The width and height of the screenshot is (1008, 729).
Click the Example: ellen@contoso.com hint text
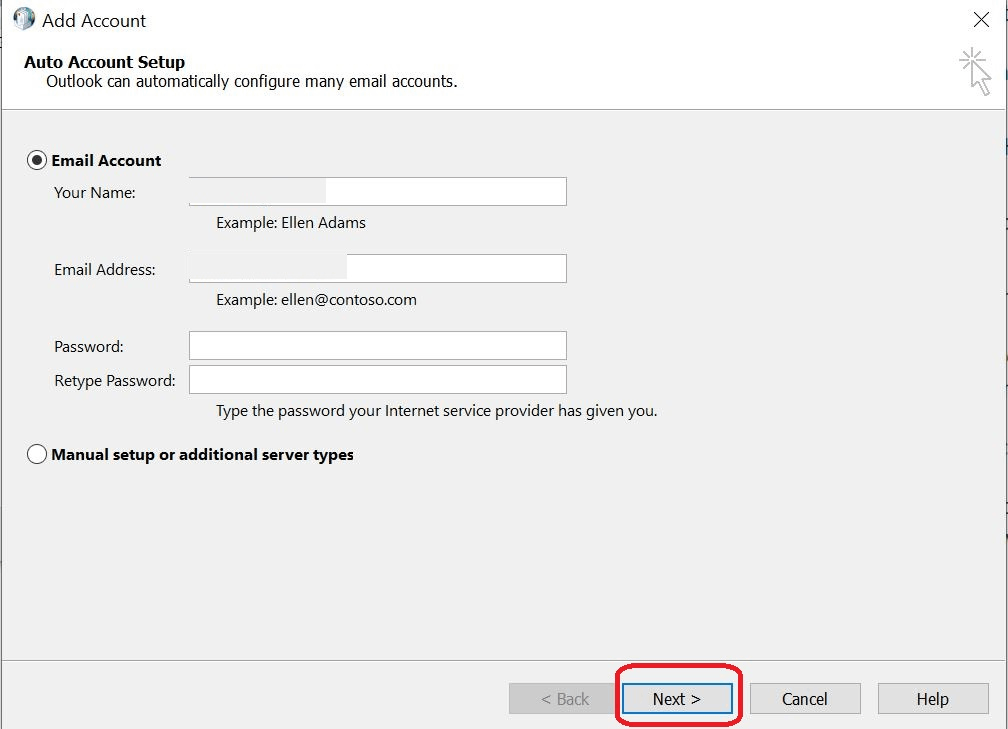click(314, 299)
